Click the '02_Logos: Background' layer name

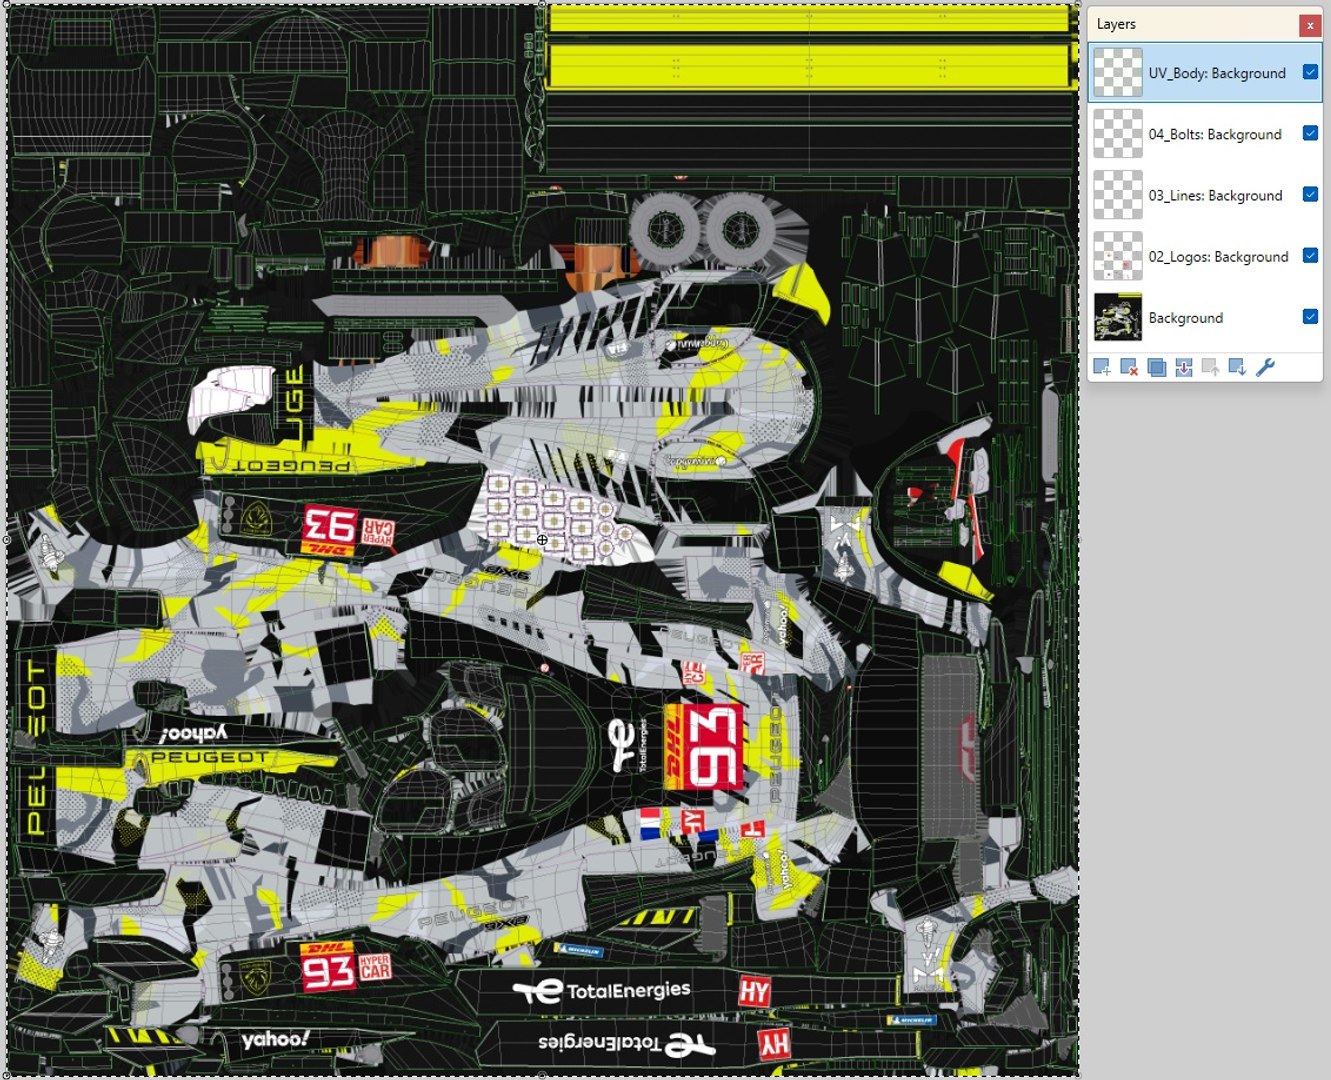coord(1218,257)
